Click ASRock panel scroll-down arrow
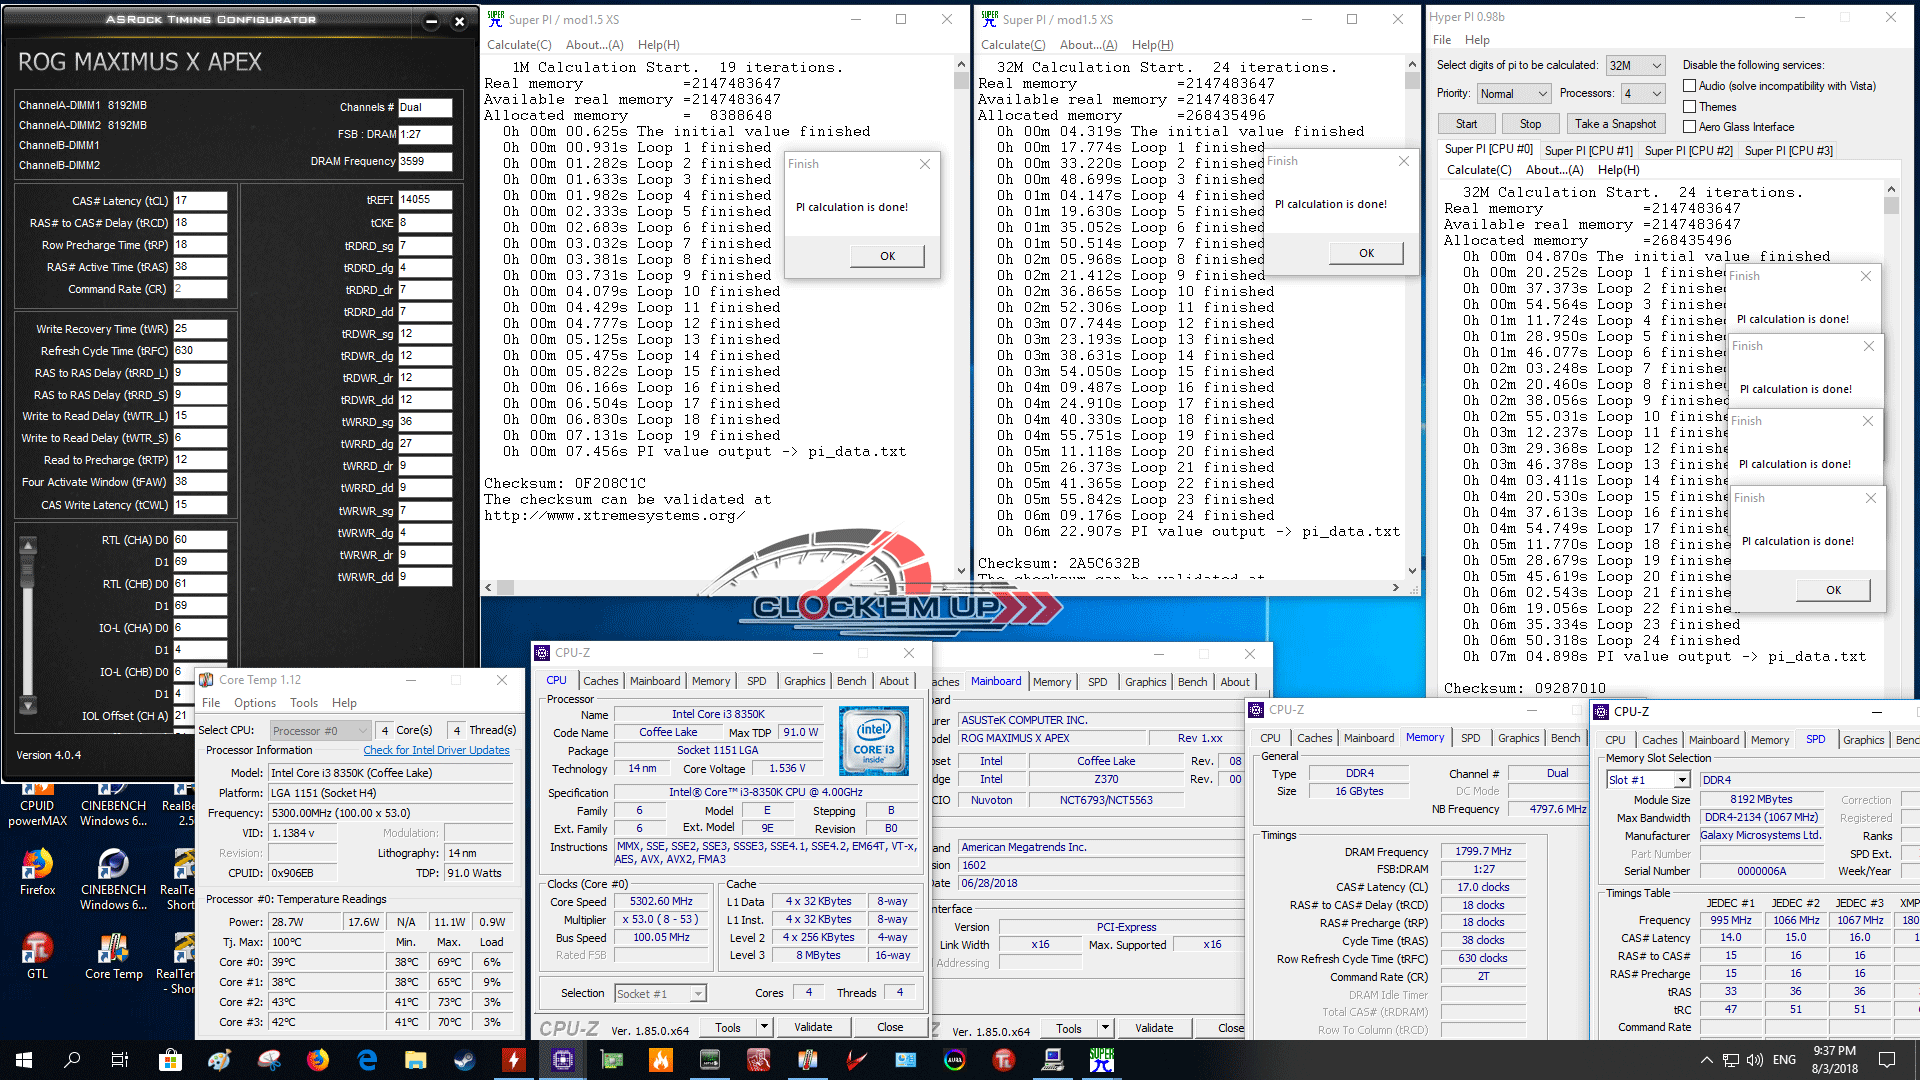Image resolution: width=1920 pixels, height=1080 pixels. click(28, 705)
